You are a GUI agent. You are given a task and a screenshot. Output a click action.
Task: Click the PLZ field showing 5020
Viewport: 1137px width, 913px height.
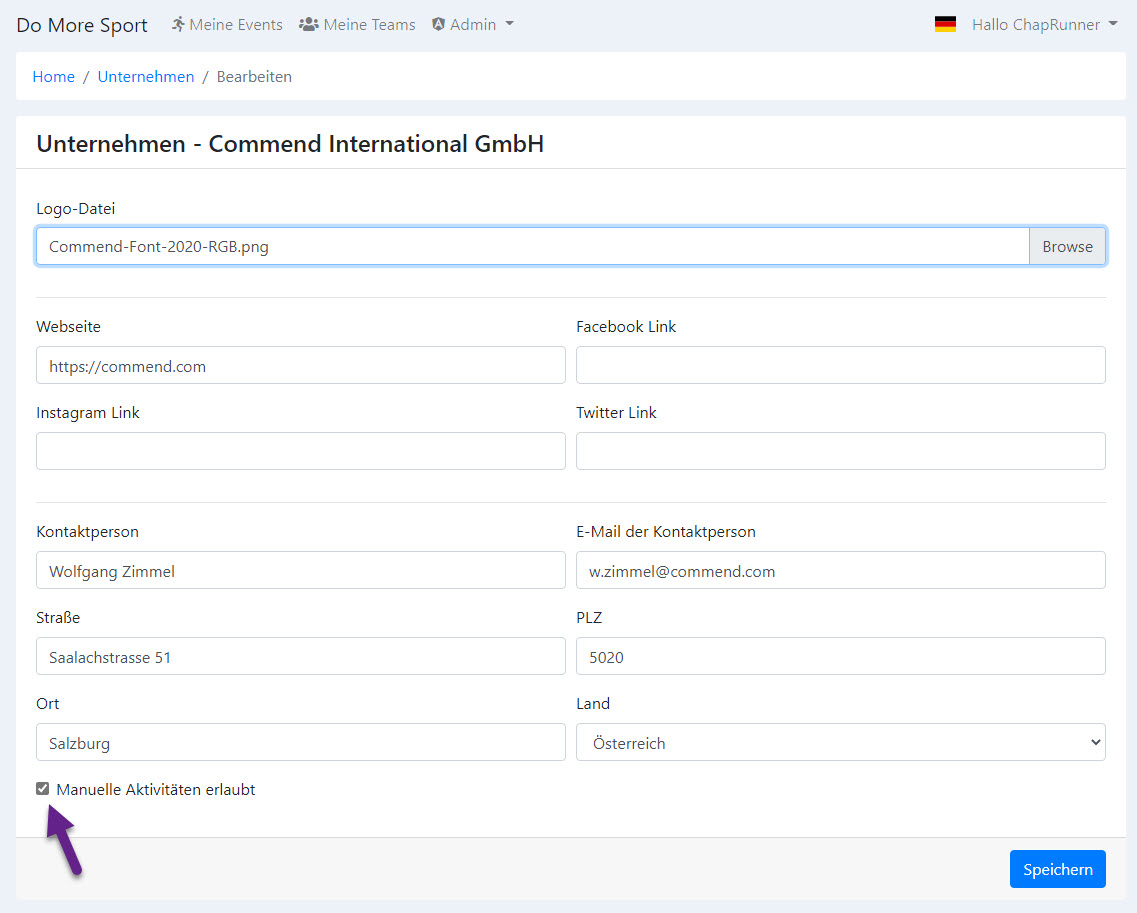840,656
